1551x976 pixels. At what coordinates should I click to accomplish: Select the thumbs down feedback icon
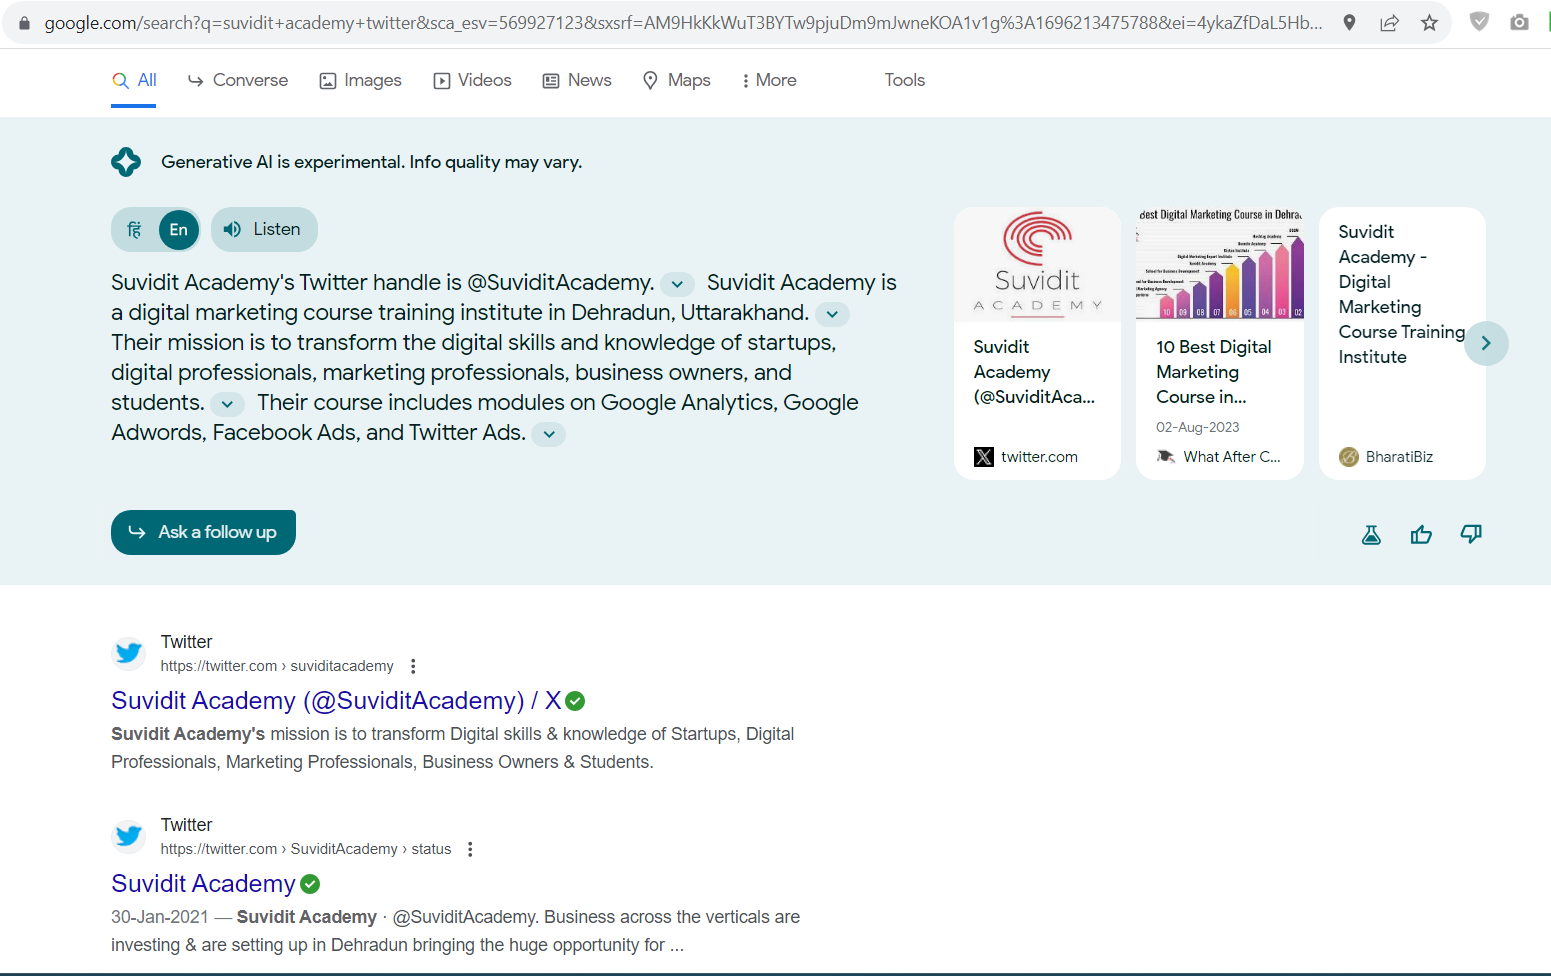pyautogui.click(x=1470, y=533)
